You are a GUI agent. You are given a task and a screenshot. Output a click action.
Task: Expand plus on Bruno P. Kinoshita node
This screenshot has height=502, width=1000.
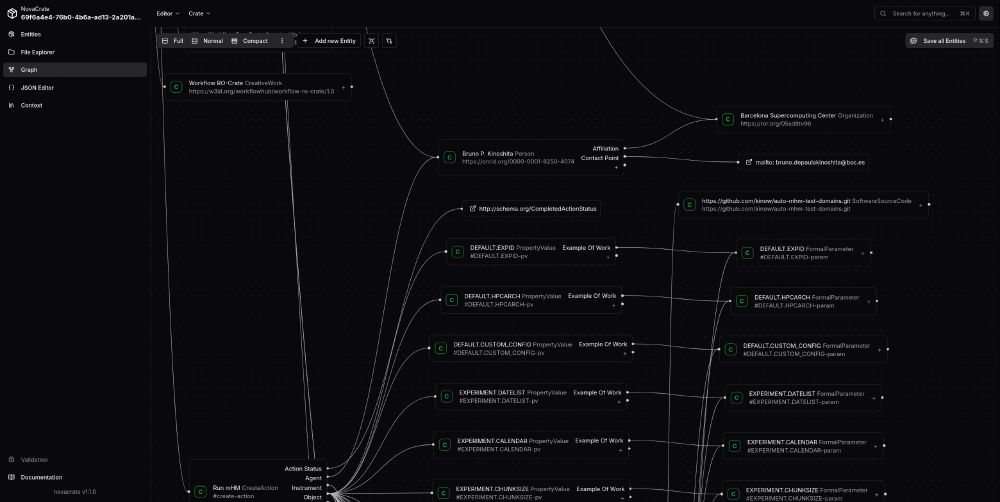pyautogui.click(x=616, y=167)
